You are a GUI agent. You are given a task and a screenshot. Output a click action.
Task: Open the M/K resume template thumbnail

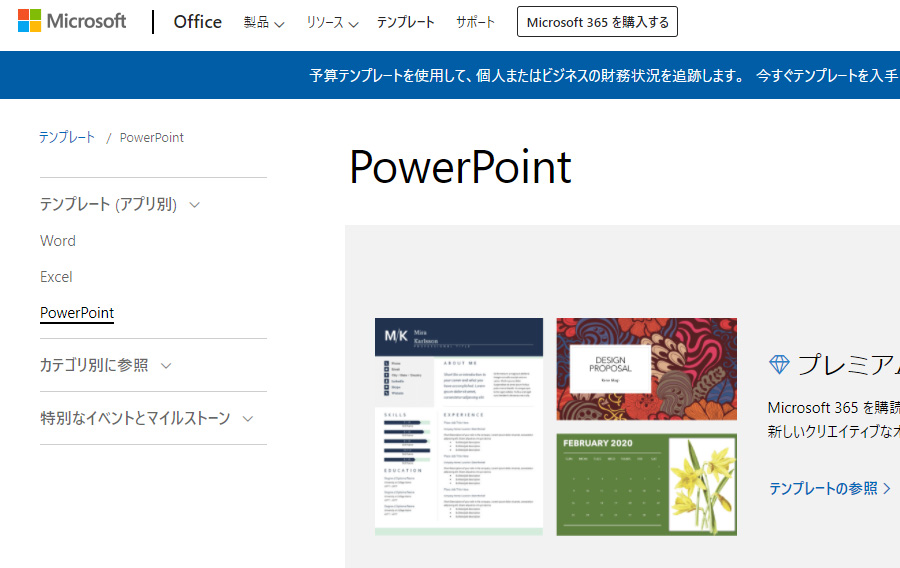tap(459, 427)
